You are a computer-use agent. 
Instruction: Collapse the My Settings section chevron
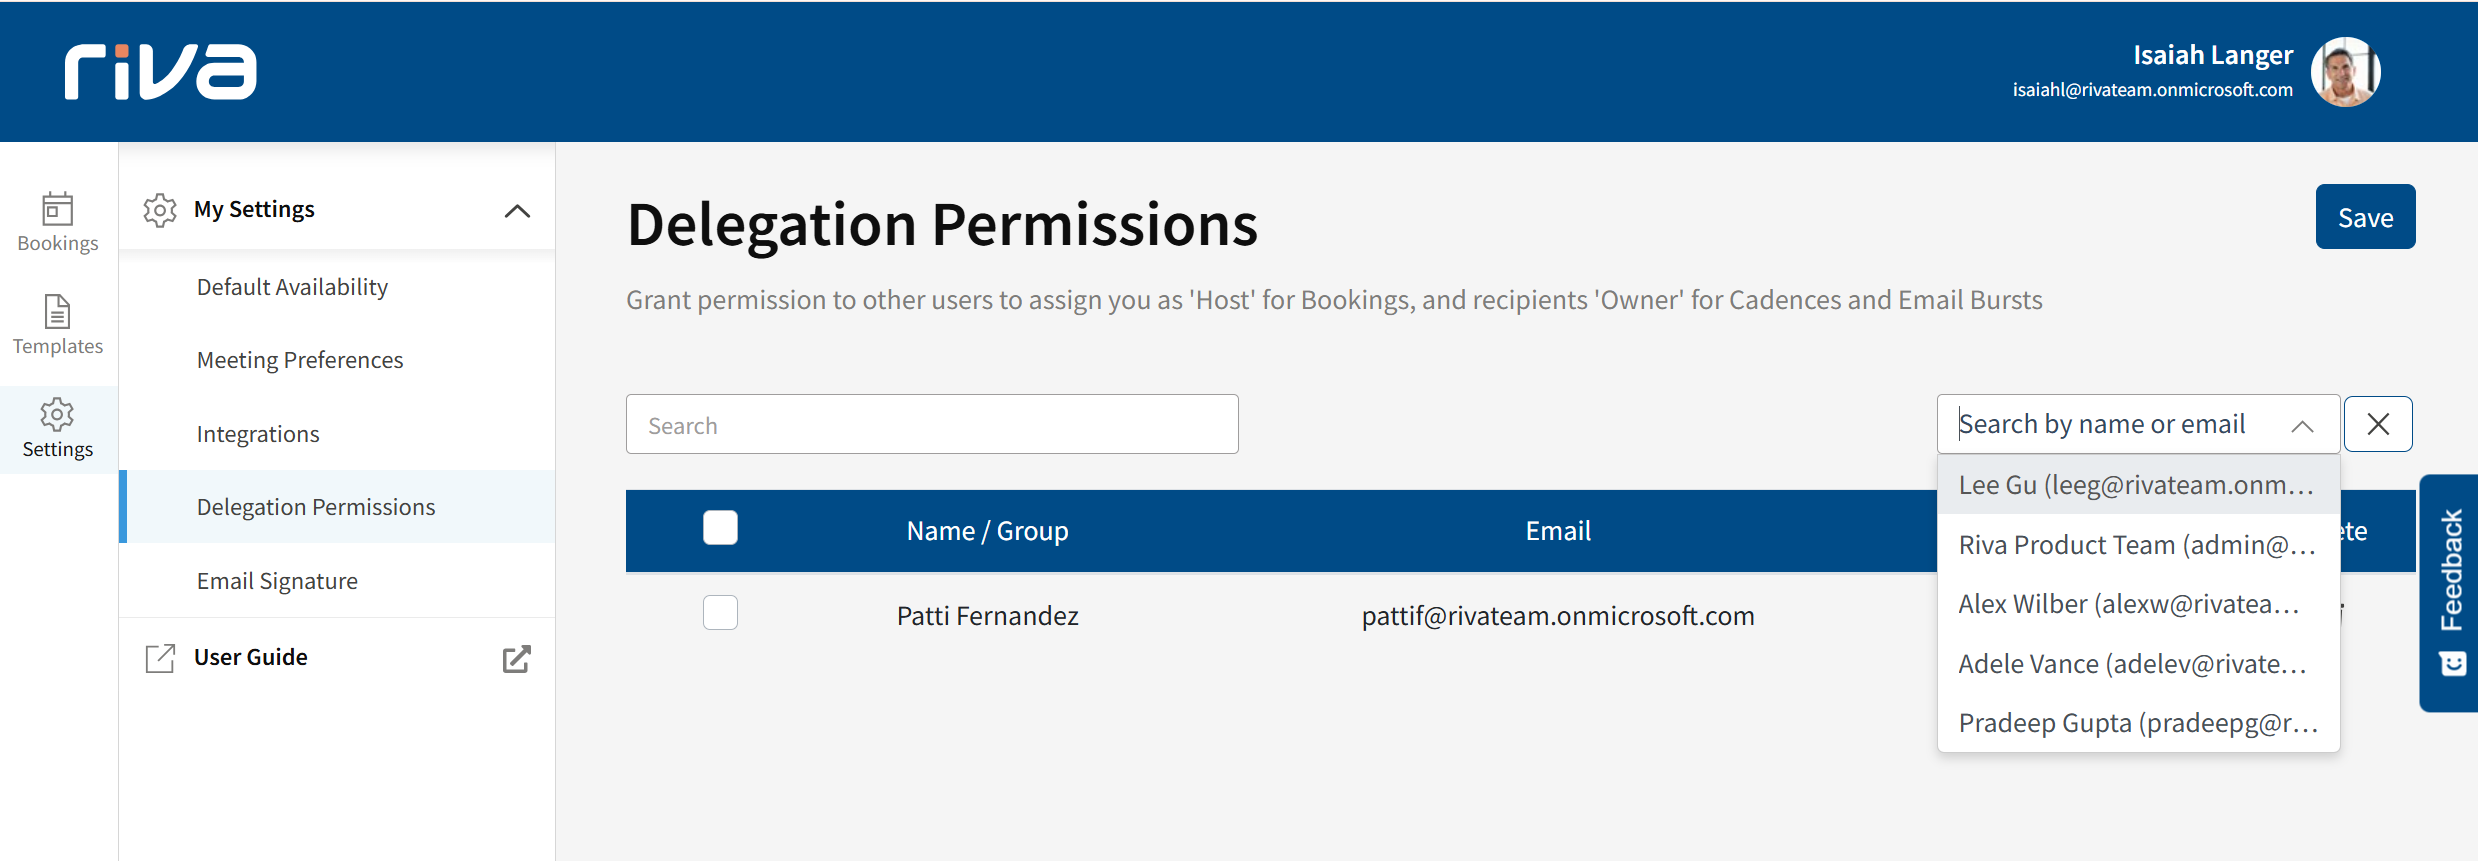click(x=517, y=211)
